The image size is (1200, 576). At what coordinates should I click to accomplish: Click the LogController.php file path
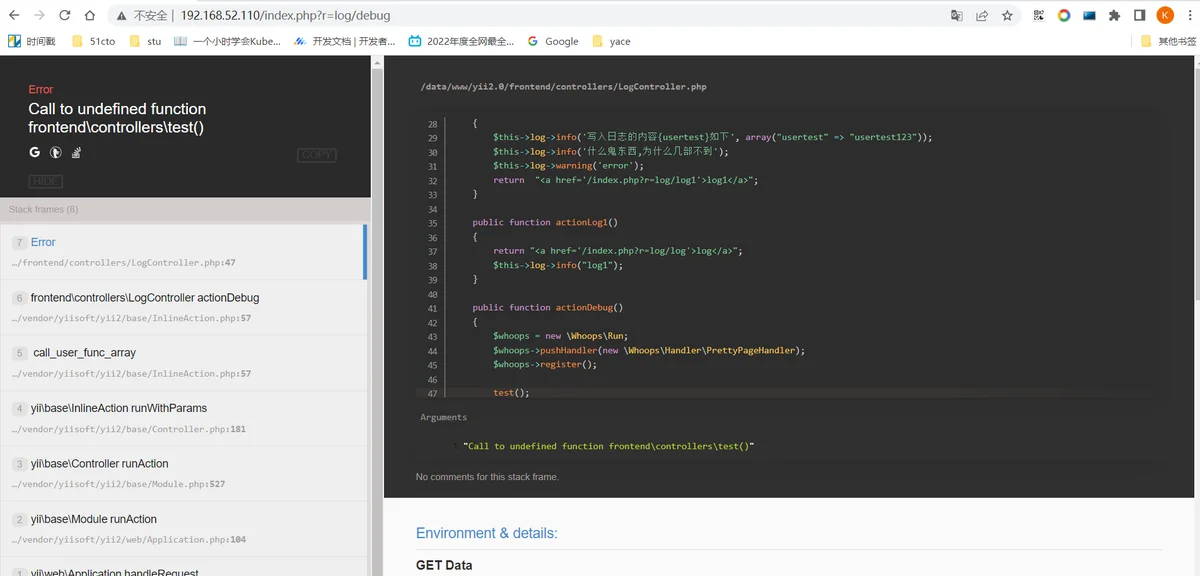click(563, 87)
